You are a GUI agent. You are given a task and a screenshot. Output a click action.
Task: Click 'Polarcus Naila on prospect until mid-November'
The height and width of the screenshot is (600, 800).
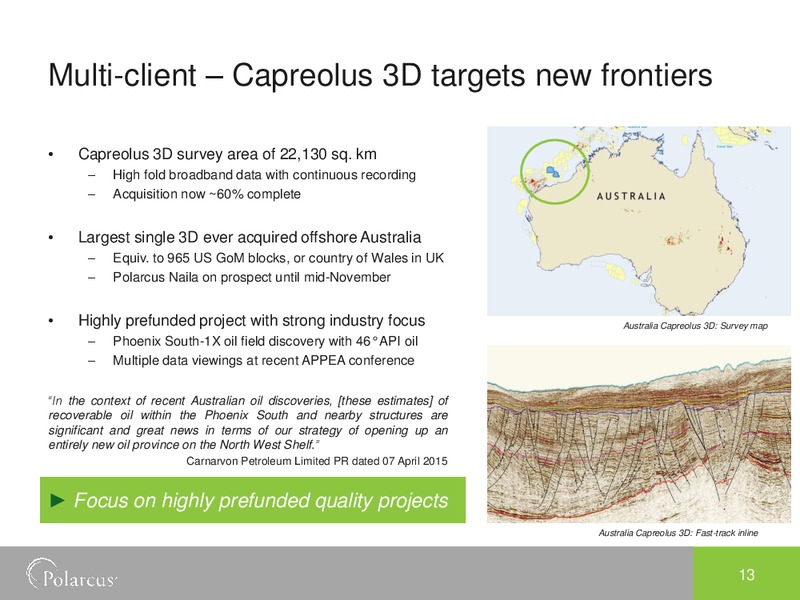click(x=252, y=278)
